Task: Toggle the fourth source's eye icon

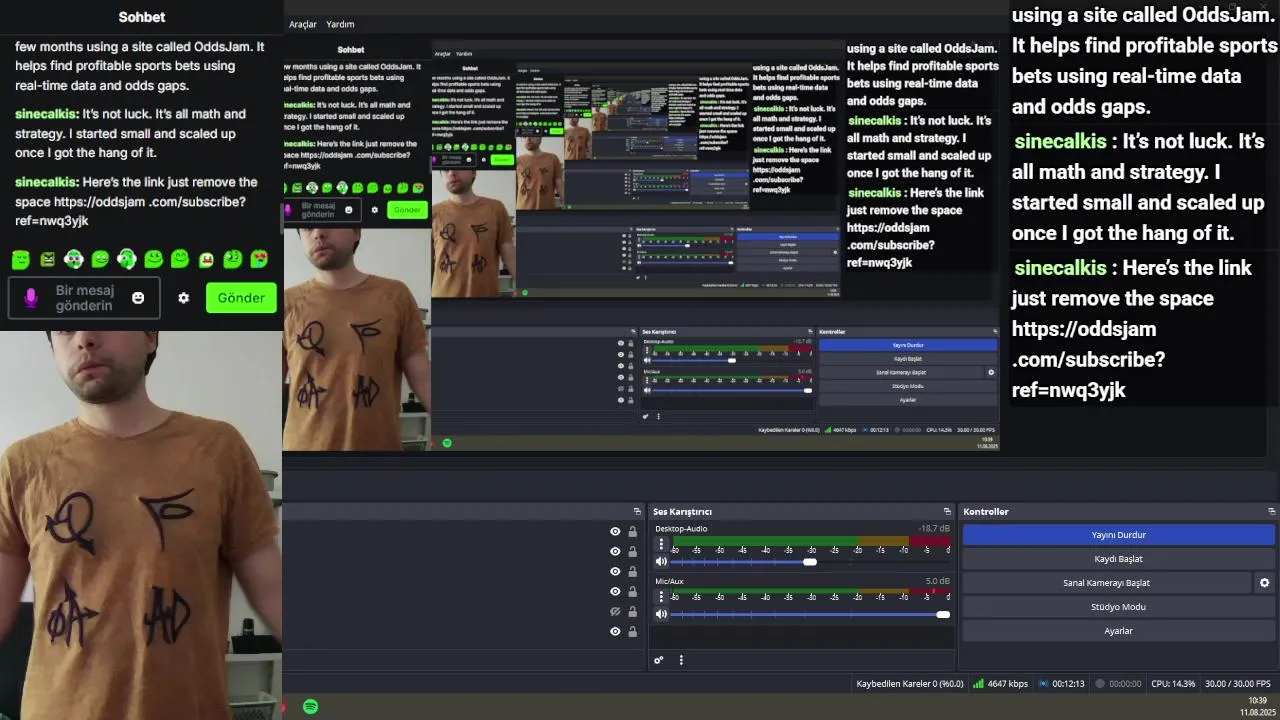Action: [x=615, y=592]
